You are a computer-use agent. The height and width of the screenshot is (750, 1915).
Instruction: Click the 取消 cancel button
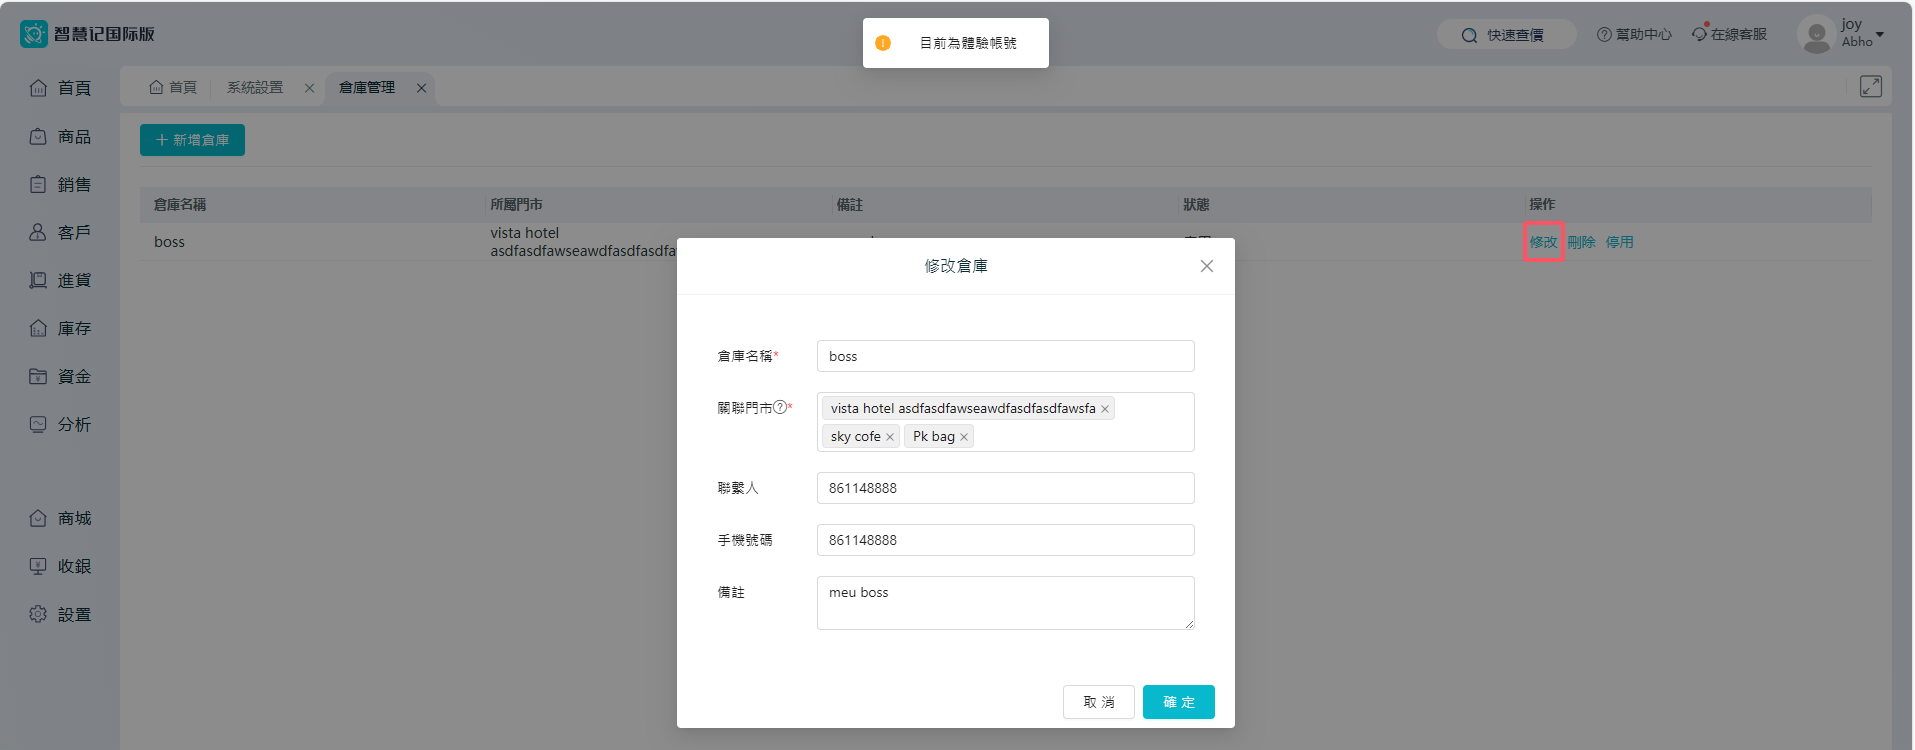[1098, 702]
